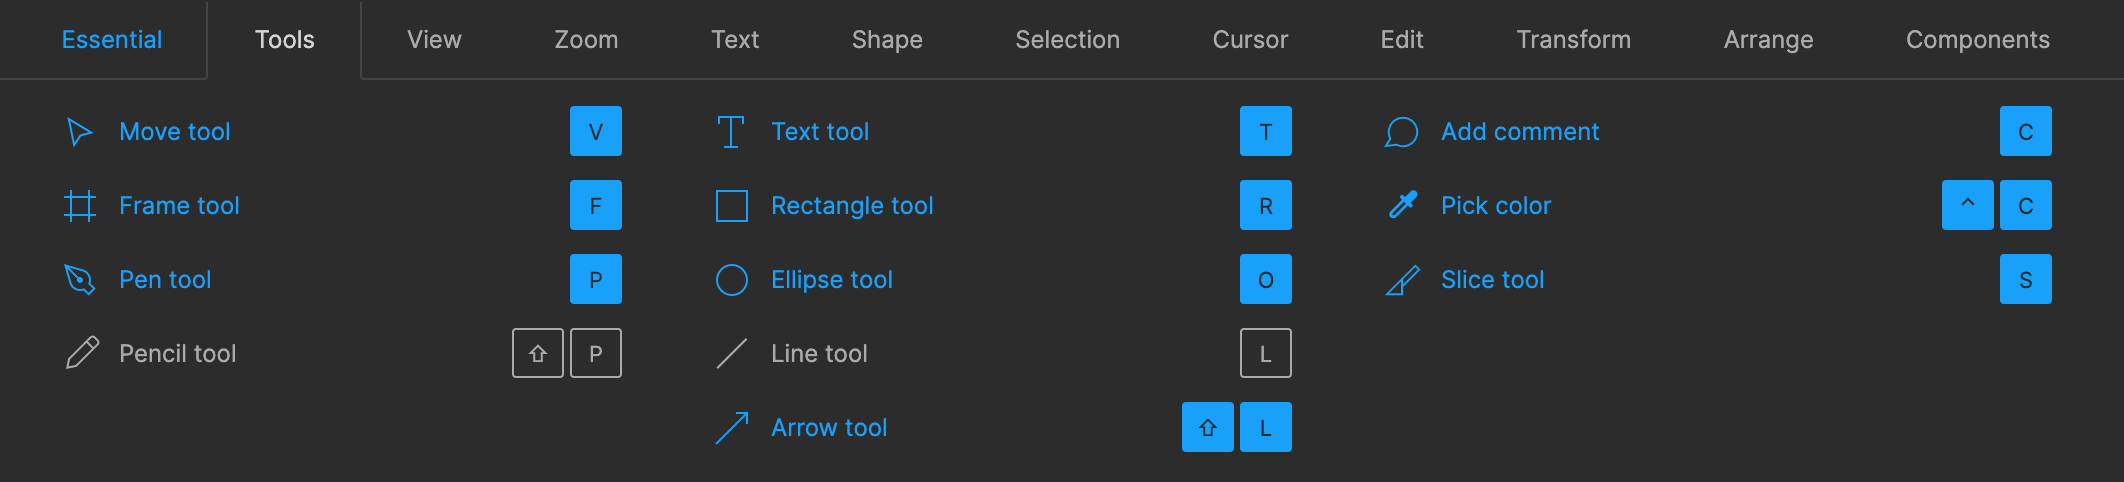Screen dimensions: 2124x482
Task: Click the Pencil tool icon
Action: [82, 354]
